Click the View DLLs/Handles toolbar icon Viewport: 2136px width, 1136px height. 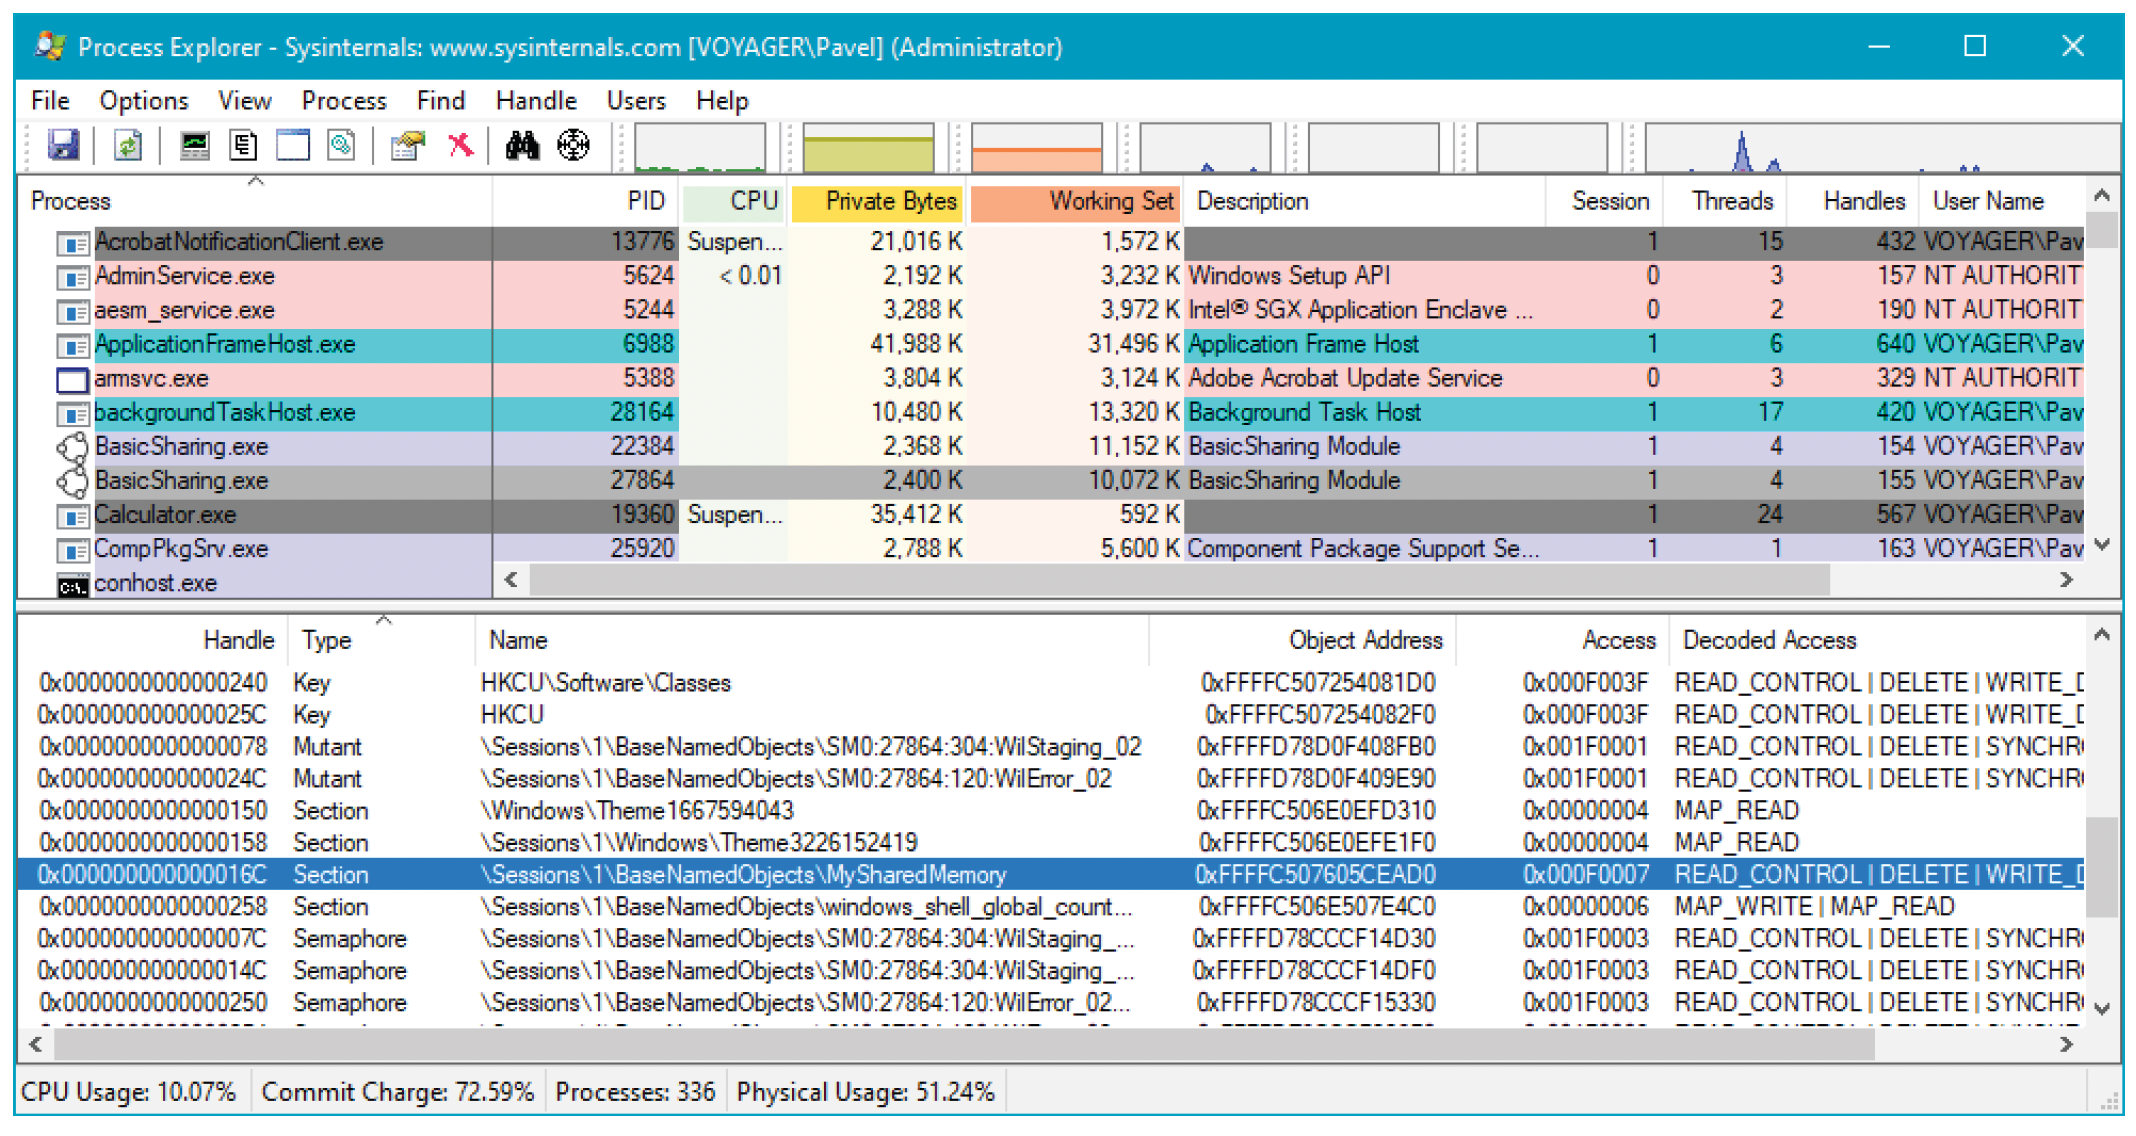[342, 146]
